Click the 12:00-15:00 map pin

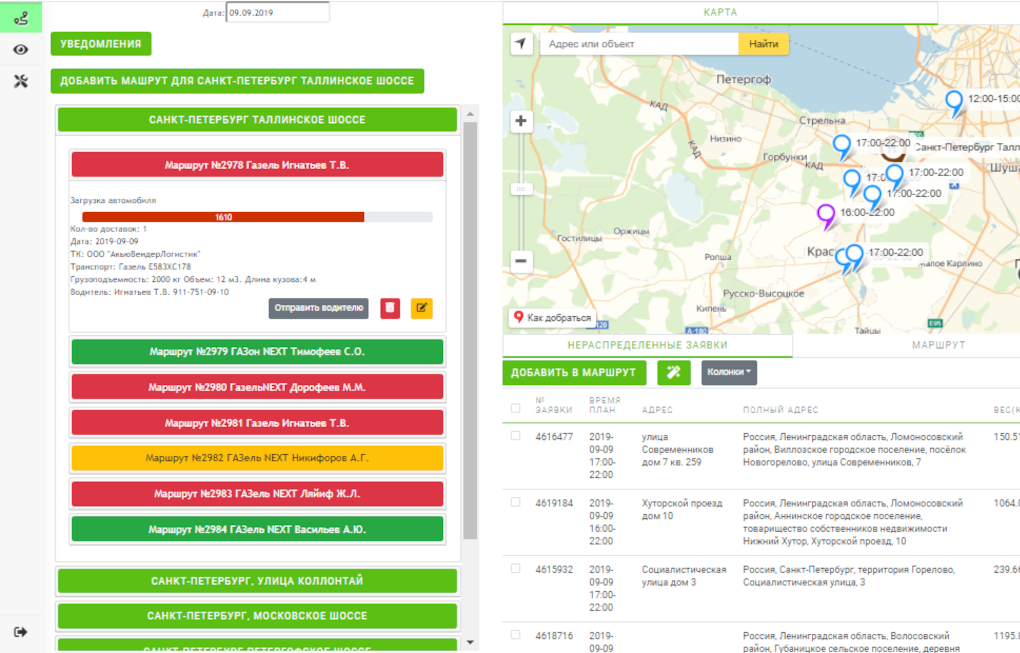coord(954,103)
